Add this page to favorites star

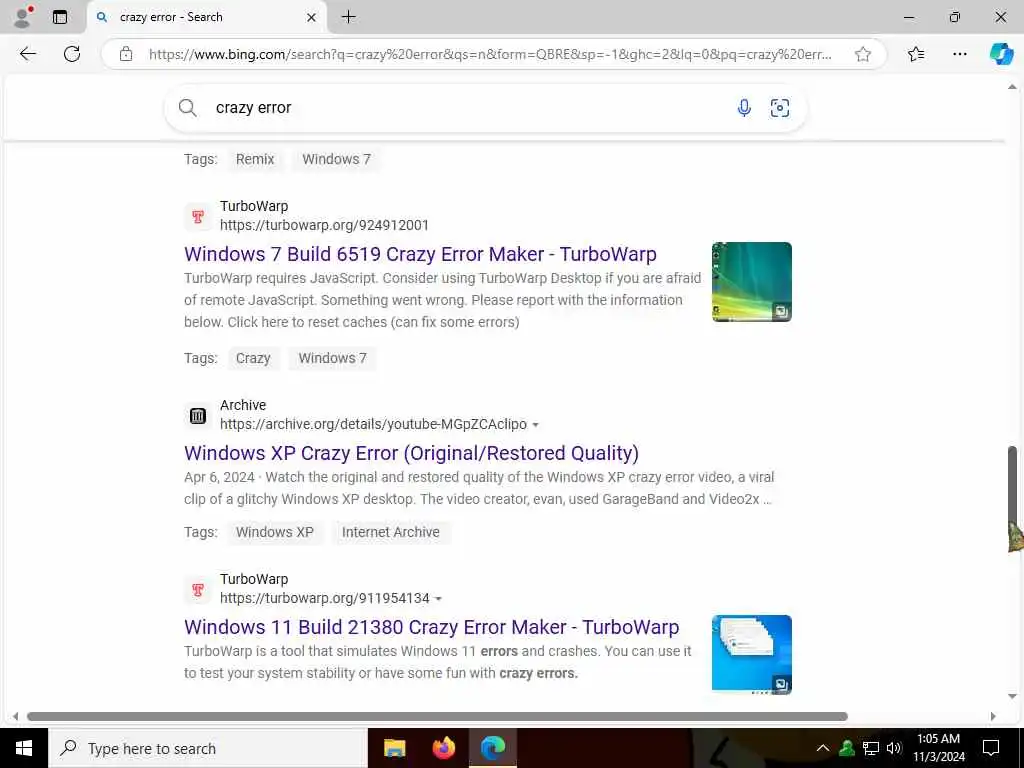(x=863, y=54)
